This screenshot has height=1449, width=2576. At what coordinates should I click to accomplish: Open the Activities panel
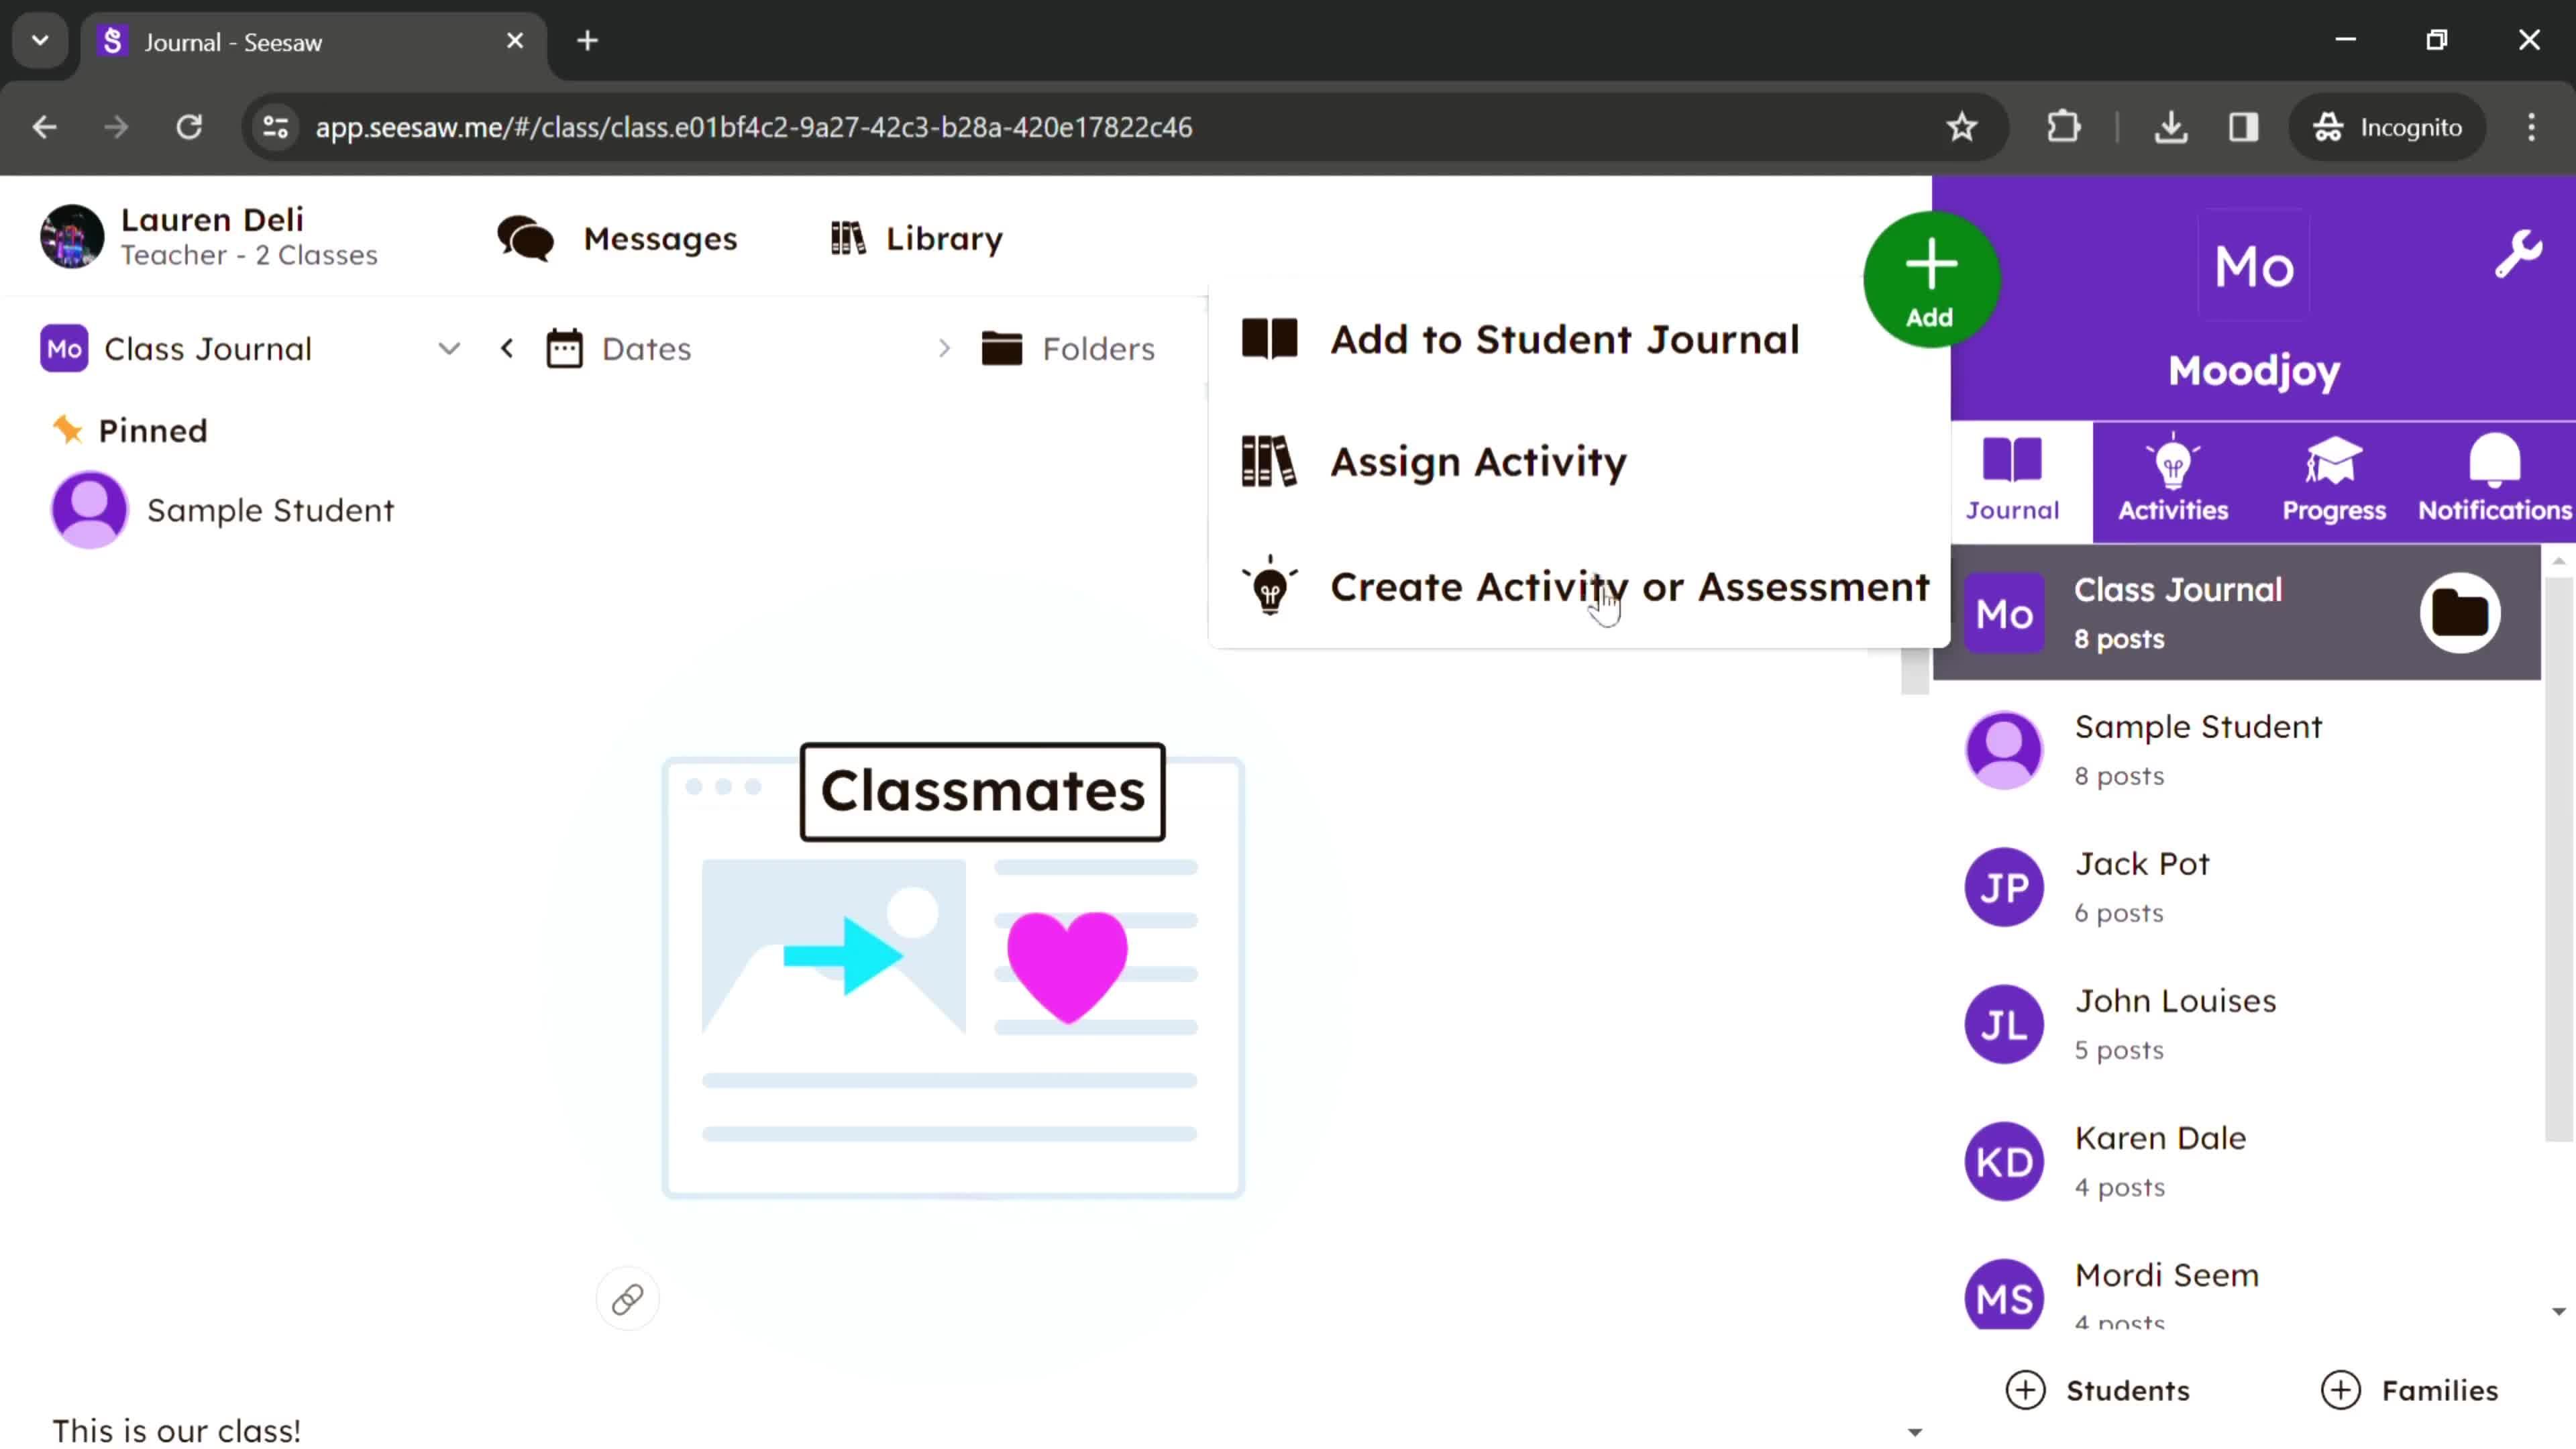2173,478
